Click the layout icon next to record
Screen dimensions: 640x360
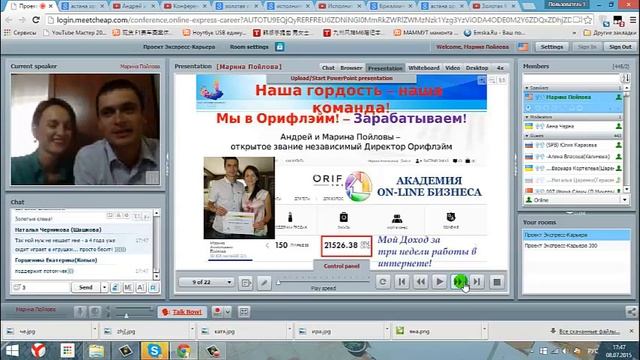point(244,312)
